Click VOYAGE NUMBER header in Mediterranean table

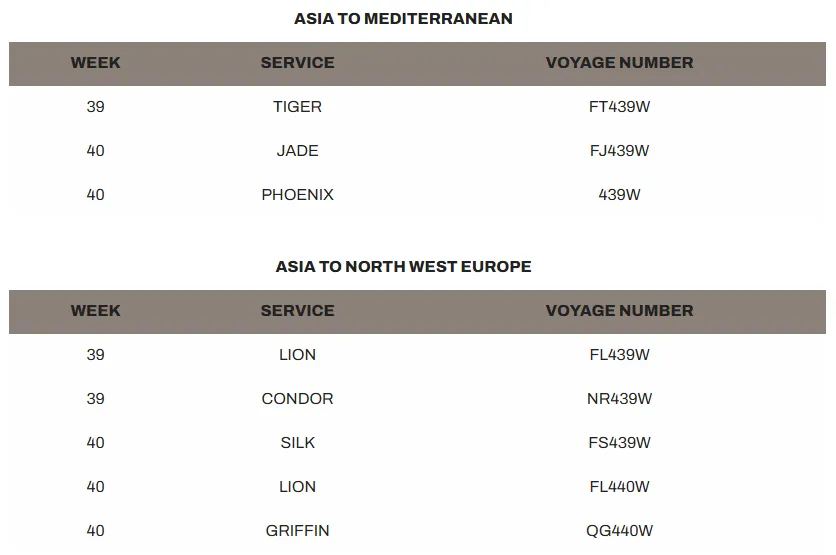point(620,63)
